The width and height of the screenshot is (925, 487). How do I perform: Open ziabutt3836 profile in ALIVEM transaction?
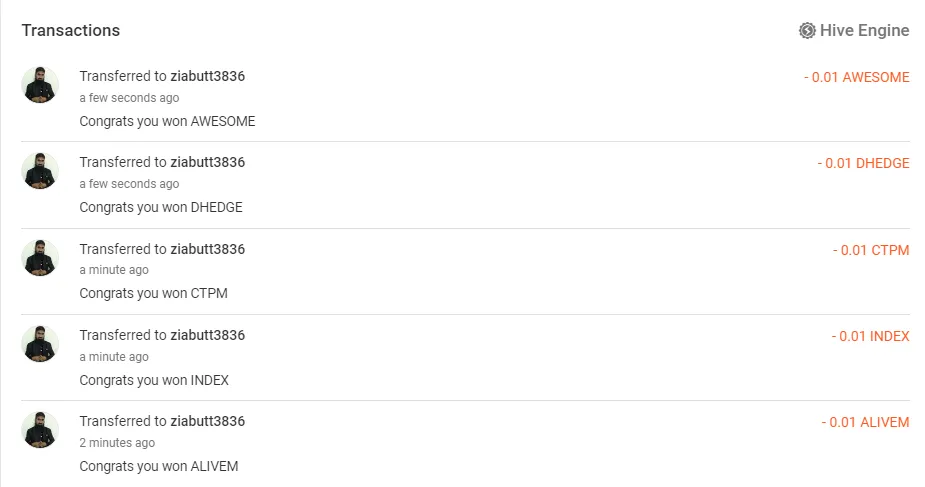click(208, 422)
